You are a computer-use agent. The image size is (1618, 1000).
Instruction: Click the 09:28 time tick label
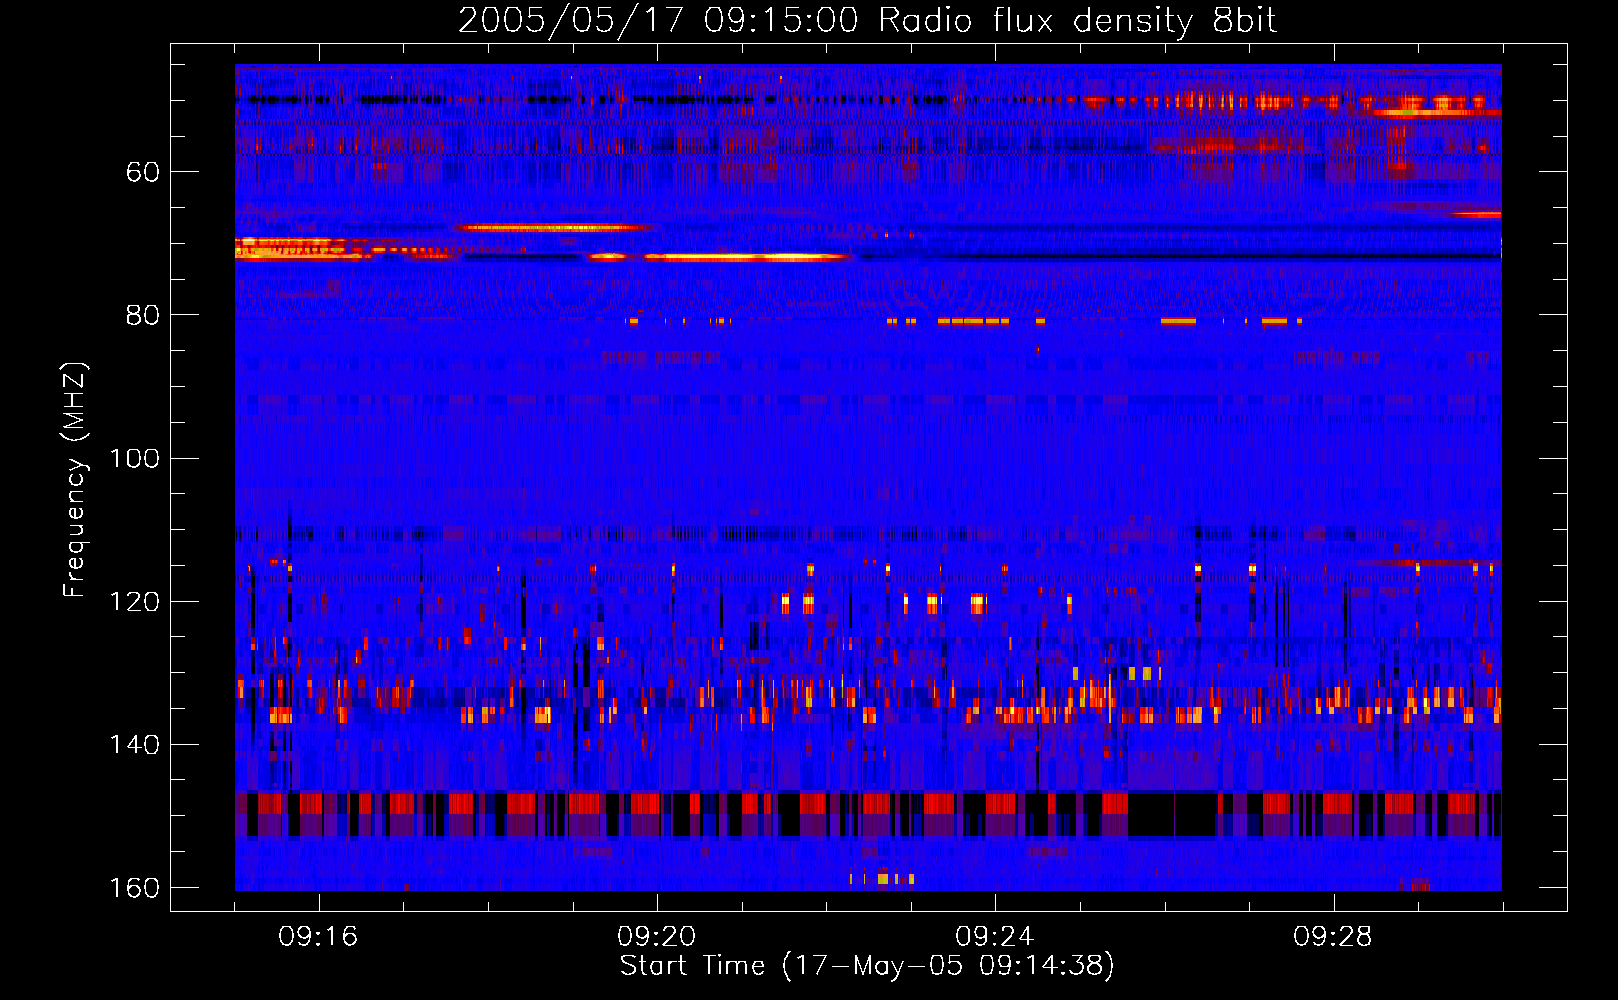pyautogui.click(x=1332, y=937)
